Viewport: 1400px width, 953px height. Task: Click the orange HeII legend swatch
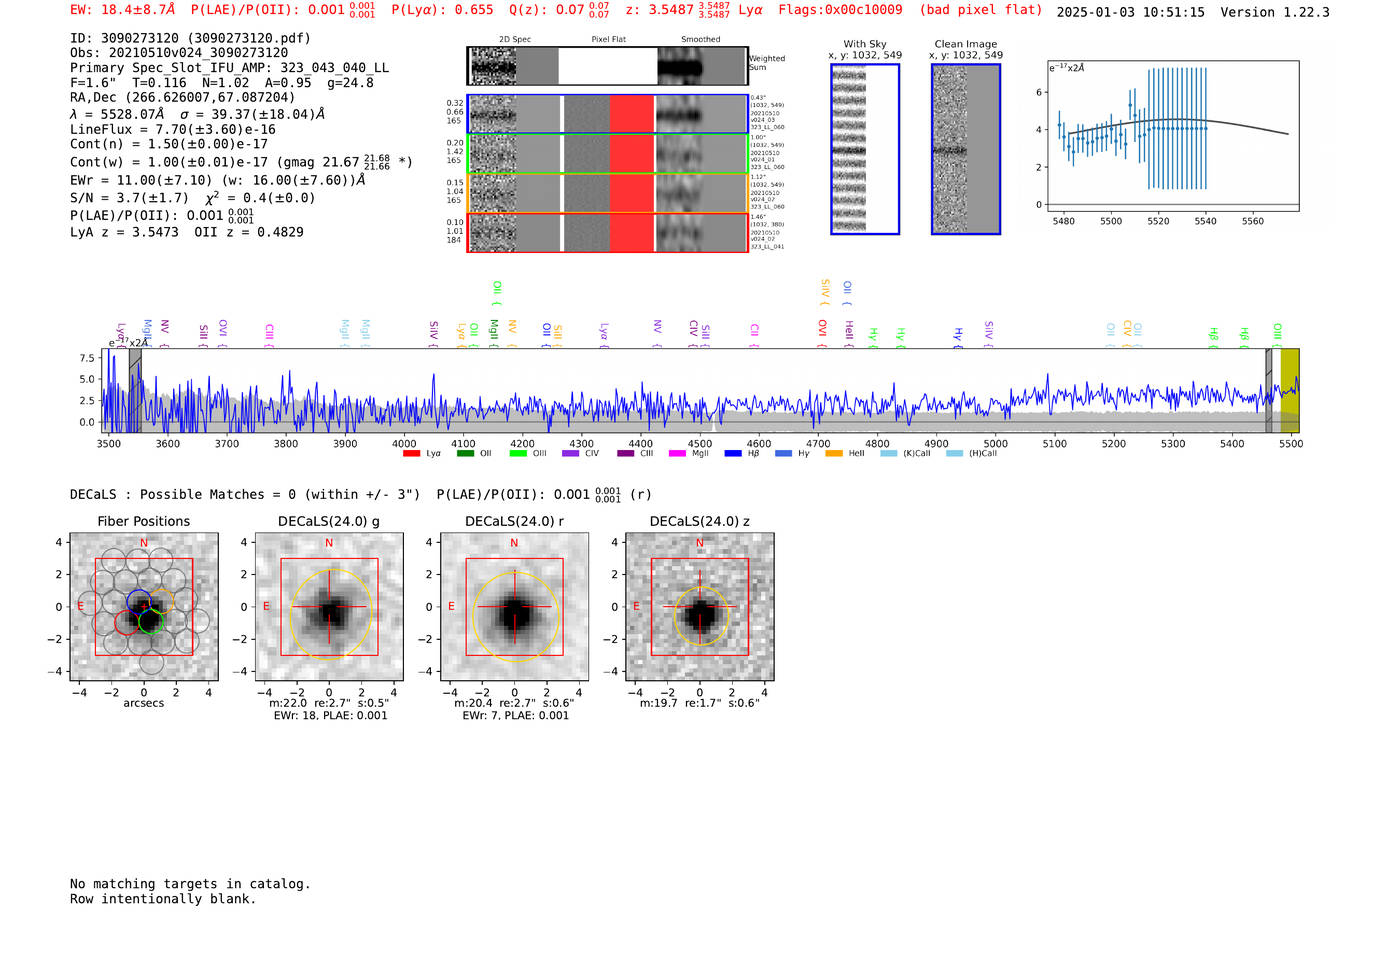pyautogui.click(x=834, y=454)
